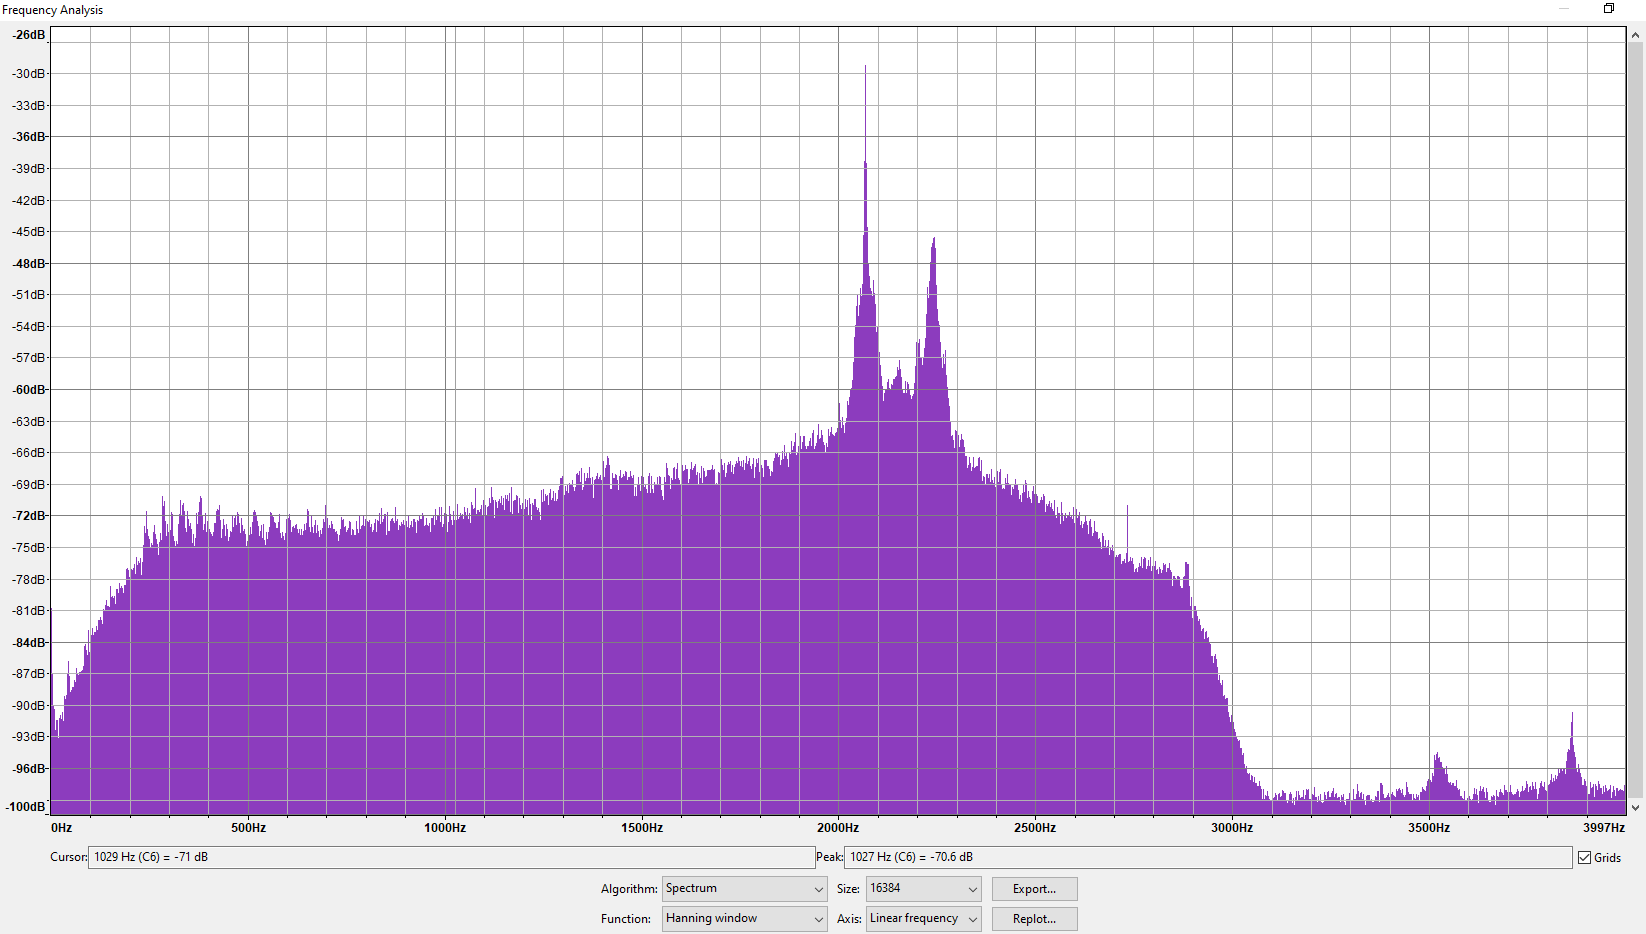Image resolution: width=1646 pixels, height=934 pixels.
Task: Click the 2500Hz axis label
Action: point(1035,827)
